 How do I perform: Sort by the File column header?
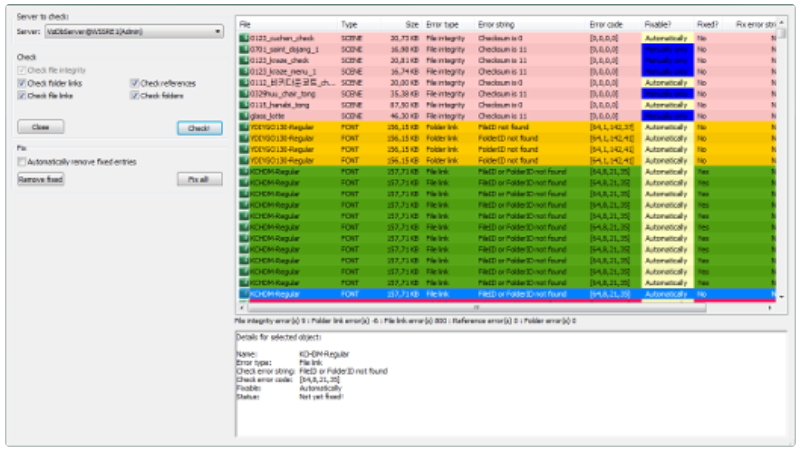[x=287, y=24]
